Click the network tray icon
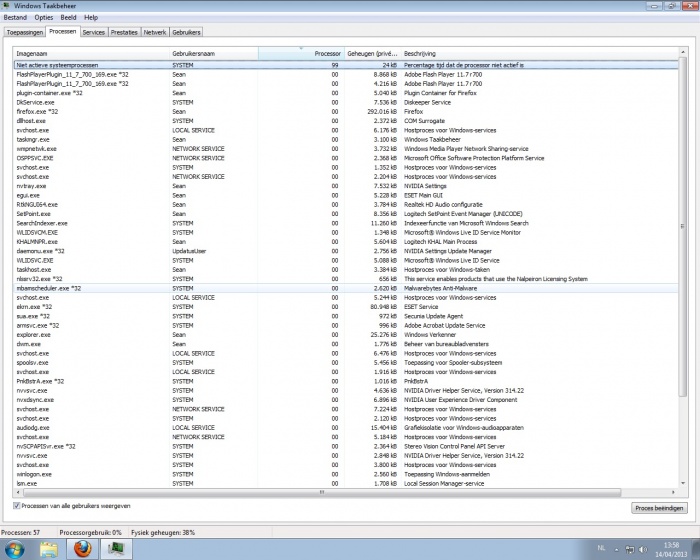 (x=629, y=549)
